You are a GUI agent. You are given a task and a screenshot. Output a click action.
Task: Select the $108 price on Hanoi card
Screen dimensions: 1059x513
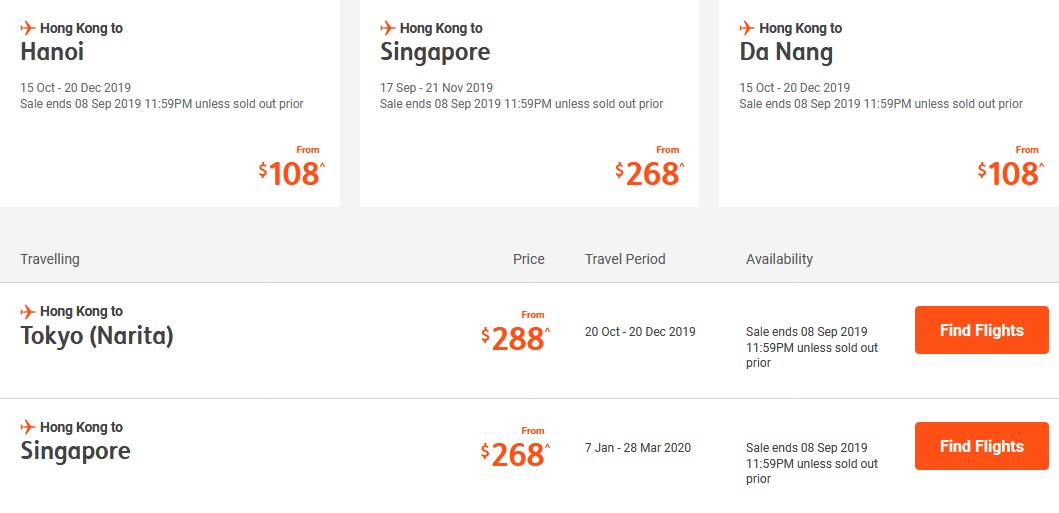(292, 173)
